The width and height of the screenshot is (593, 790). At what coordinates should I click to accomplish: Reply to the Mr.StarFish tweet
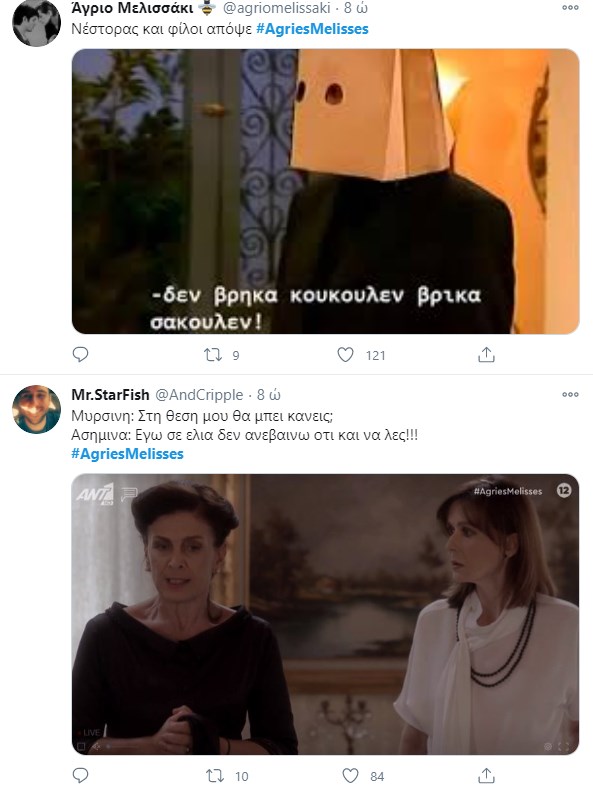point(81,775)
